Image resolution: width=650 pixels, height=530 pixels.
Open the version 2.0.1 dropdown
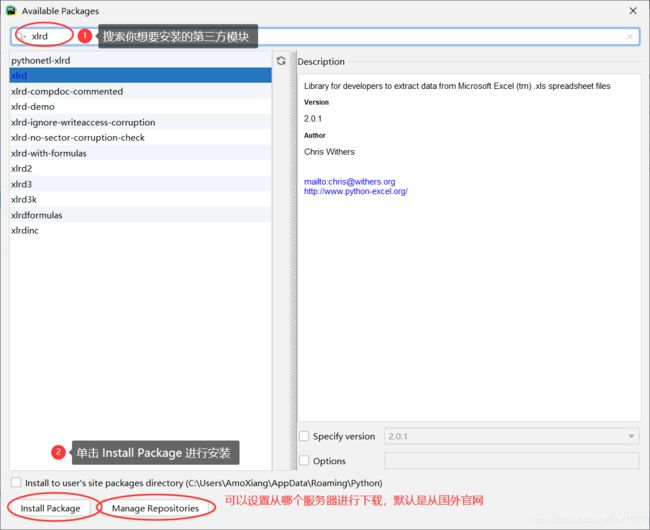(x=512, y=436)
